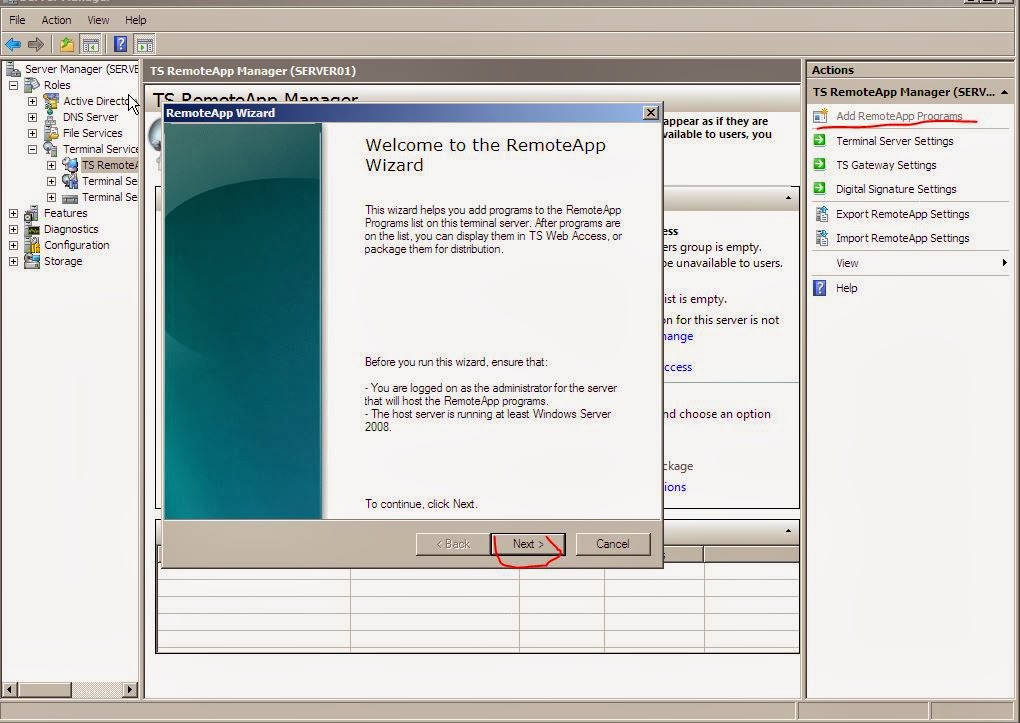Expand the Features tree node
Viewport: 1020px width, 723px height.
click(13, 213)
